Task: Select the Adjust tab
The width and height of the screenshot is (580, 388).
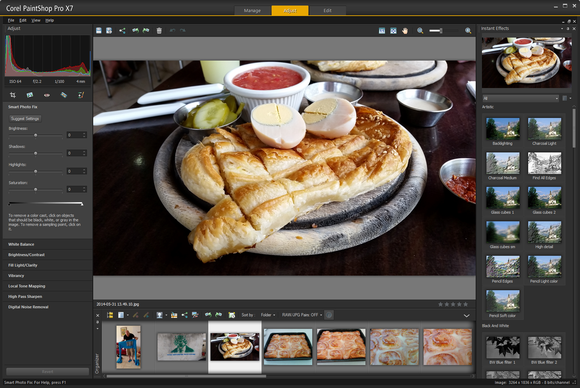Action: coord(290,10)
